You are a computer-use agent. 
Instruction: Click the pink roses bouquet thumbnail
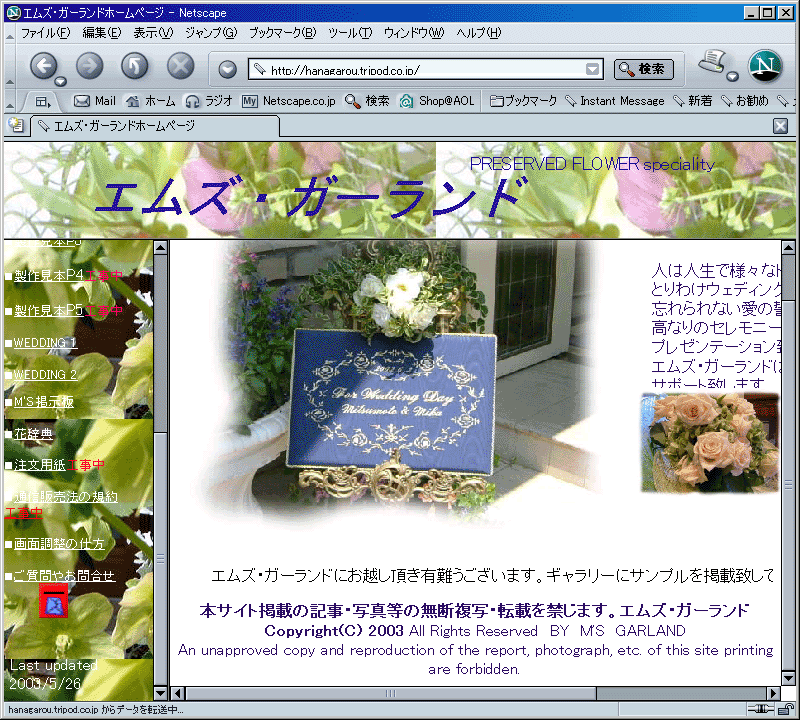tap(710, 443)
